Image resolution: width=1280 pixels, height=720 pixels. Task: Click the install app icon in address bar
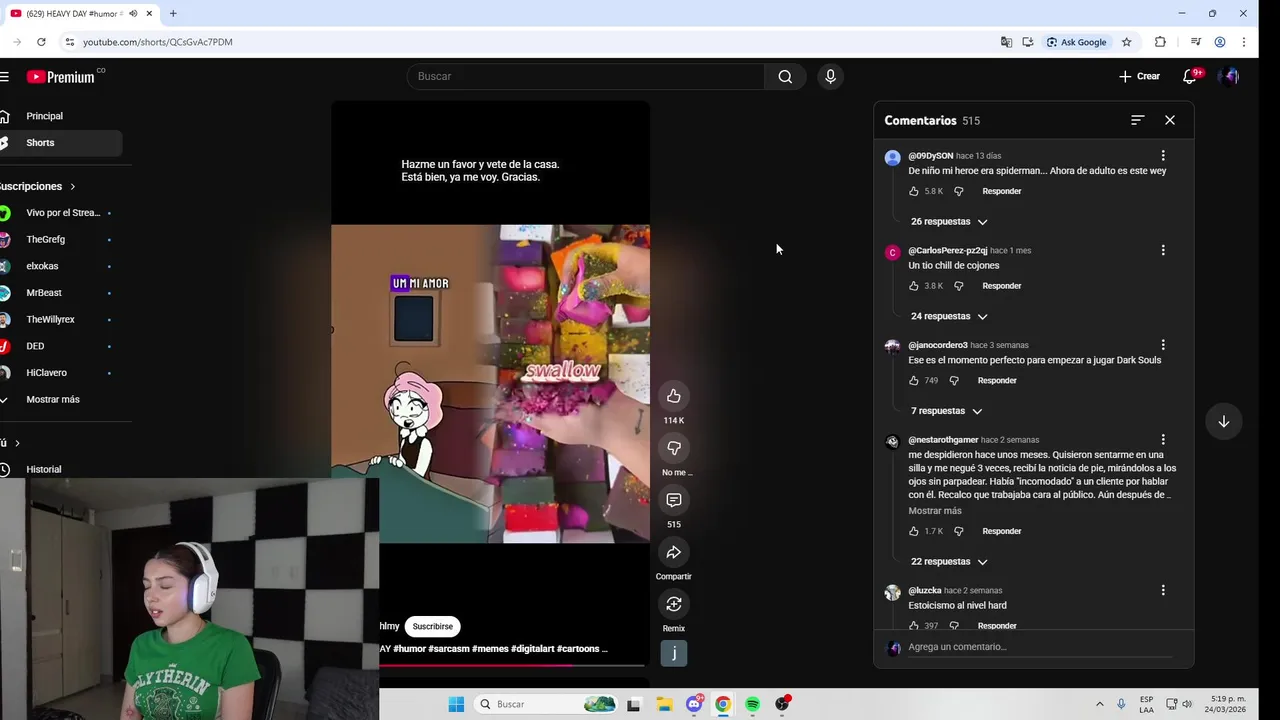[x=1027, y=42]
